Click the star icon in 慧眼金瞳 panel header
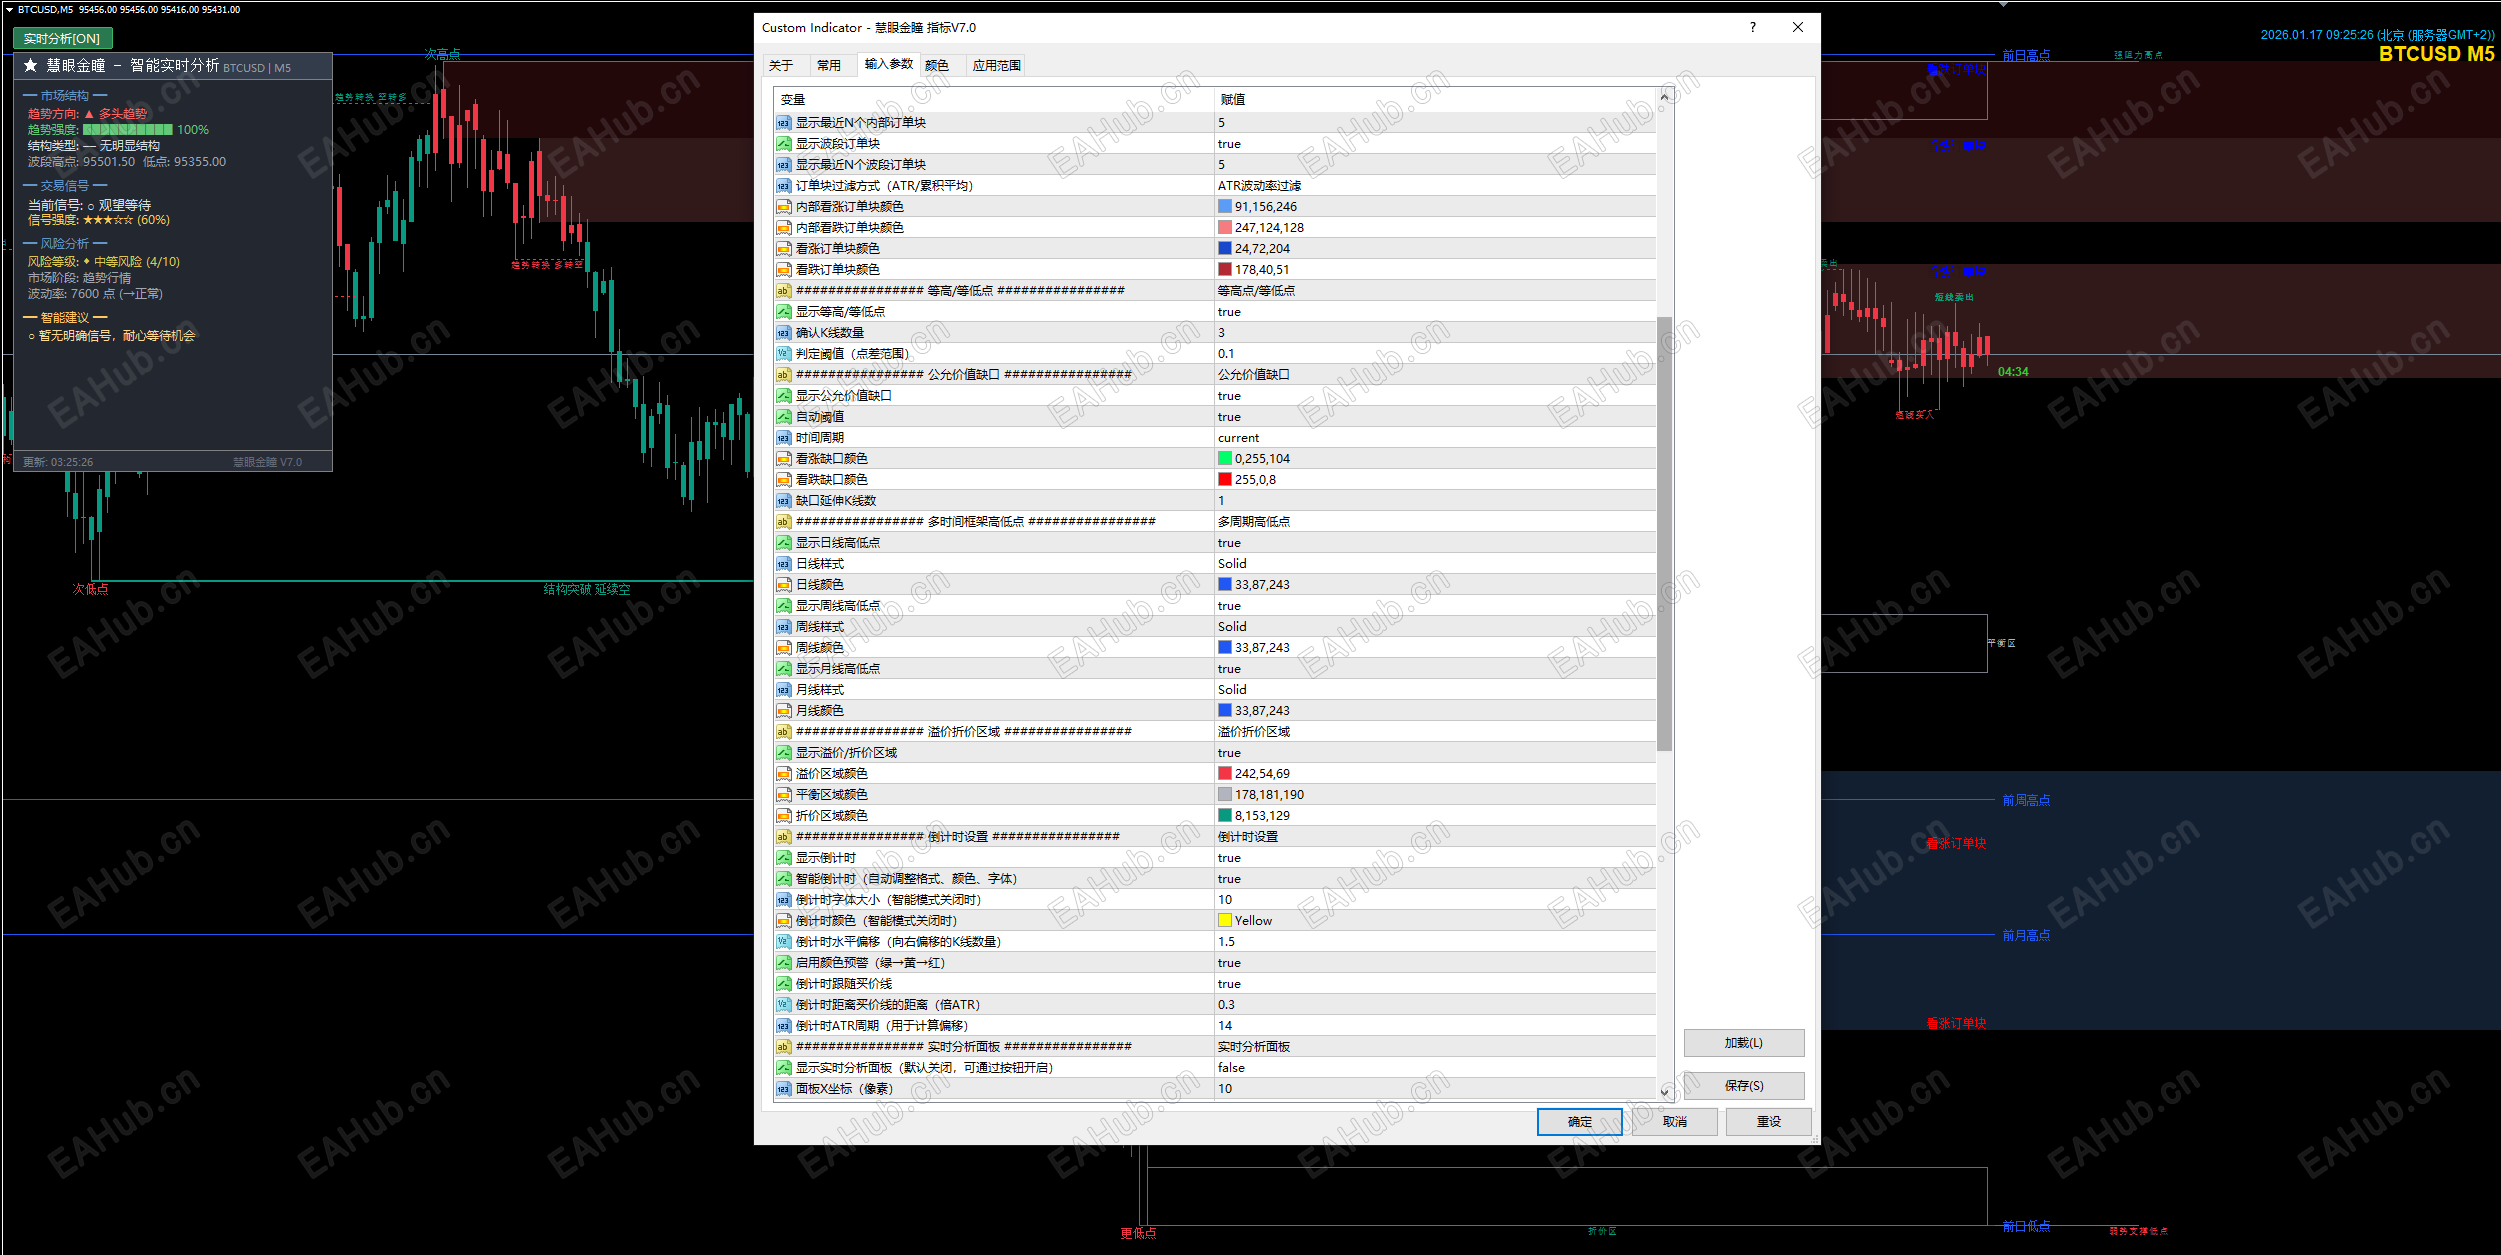Screen dimensions: 2501x1255 [31, 66]
